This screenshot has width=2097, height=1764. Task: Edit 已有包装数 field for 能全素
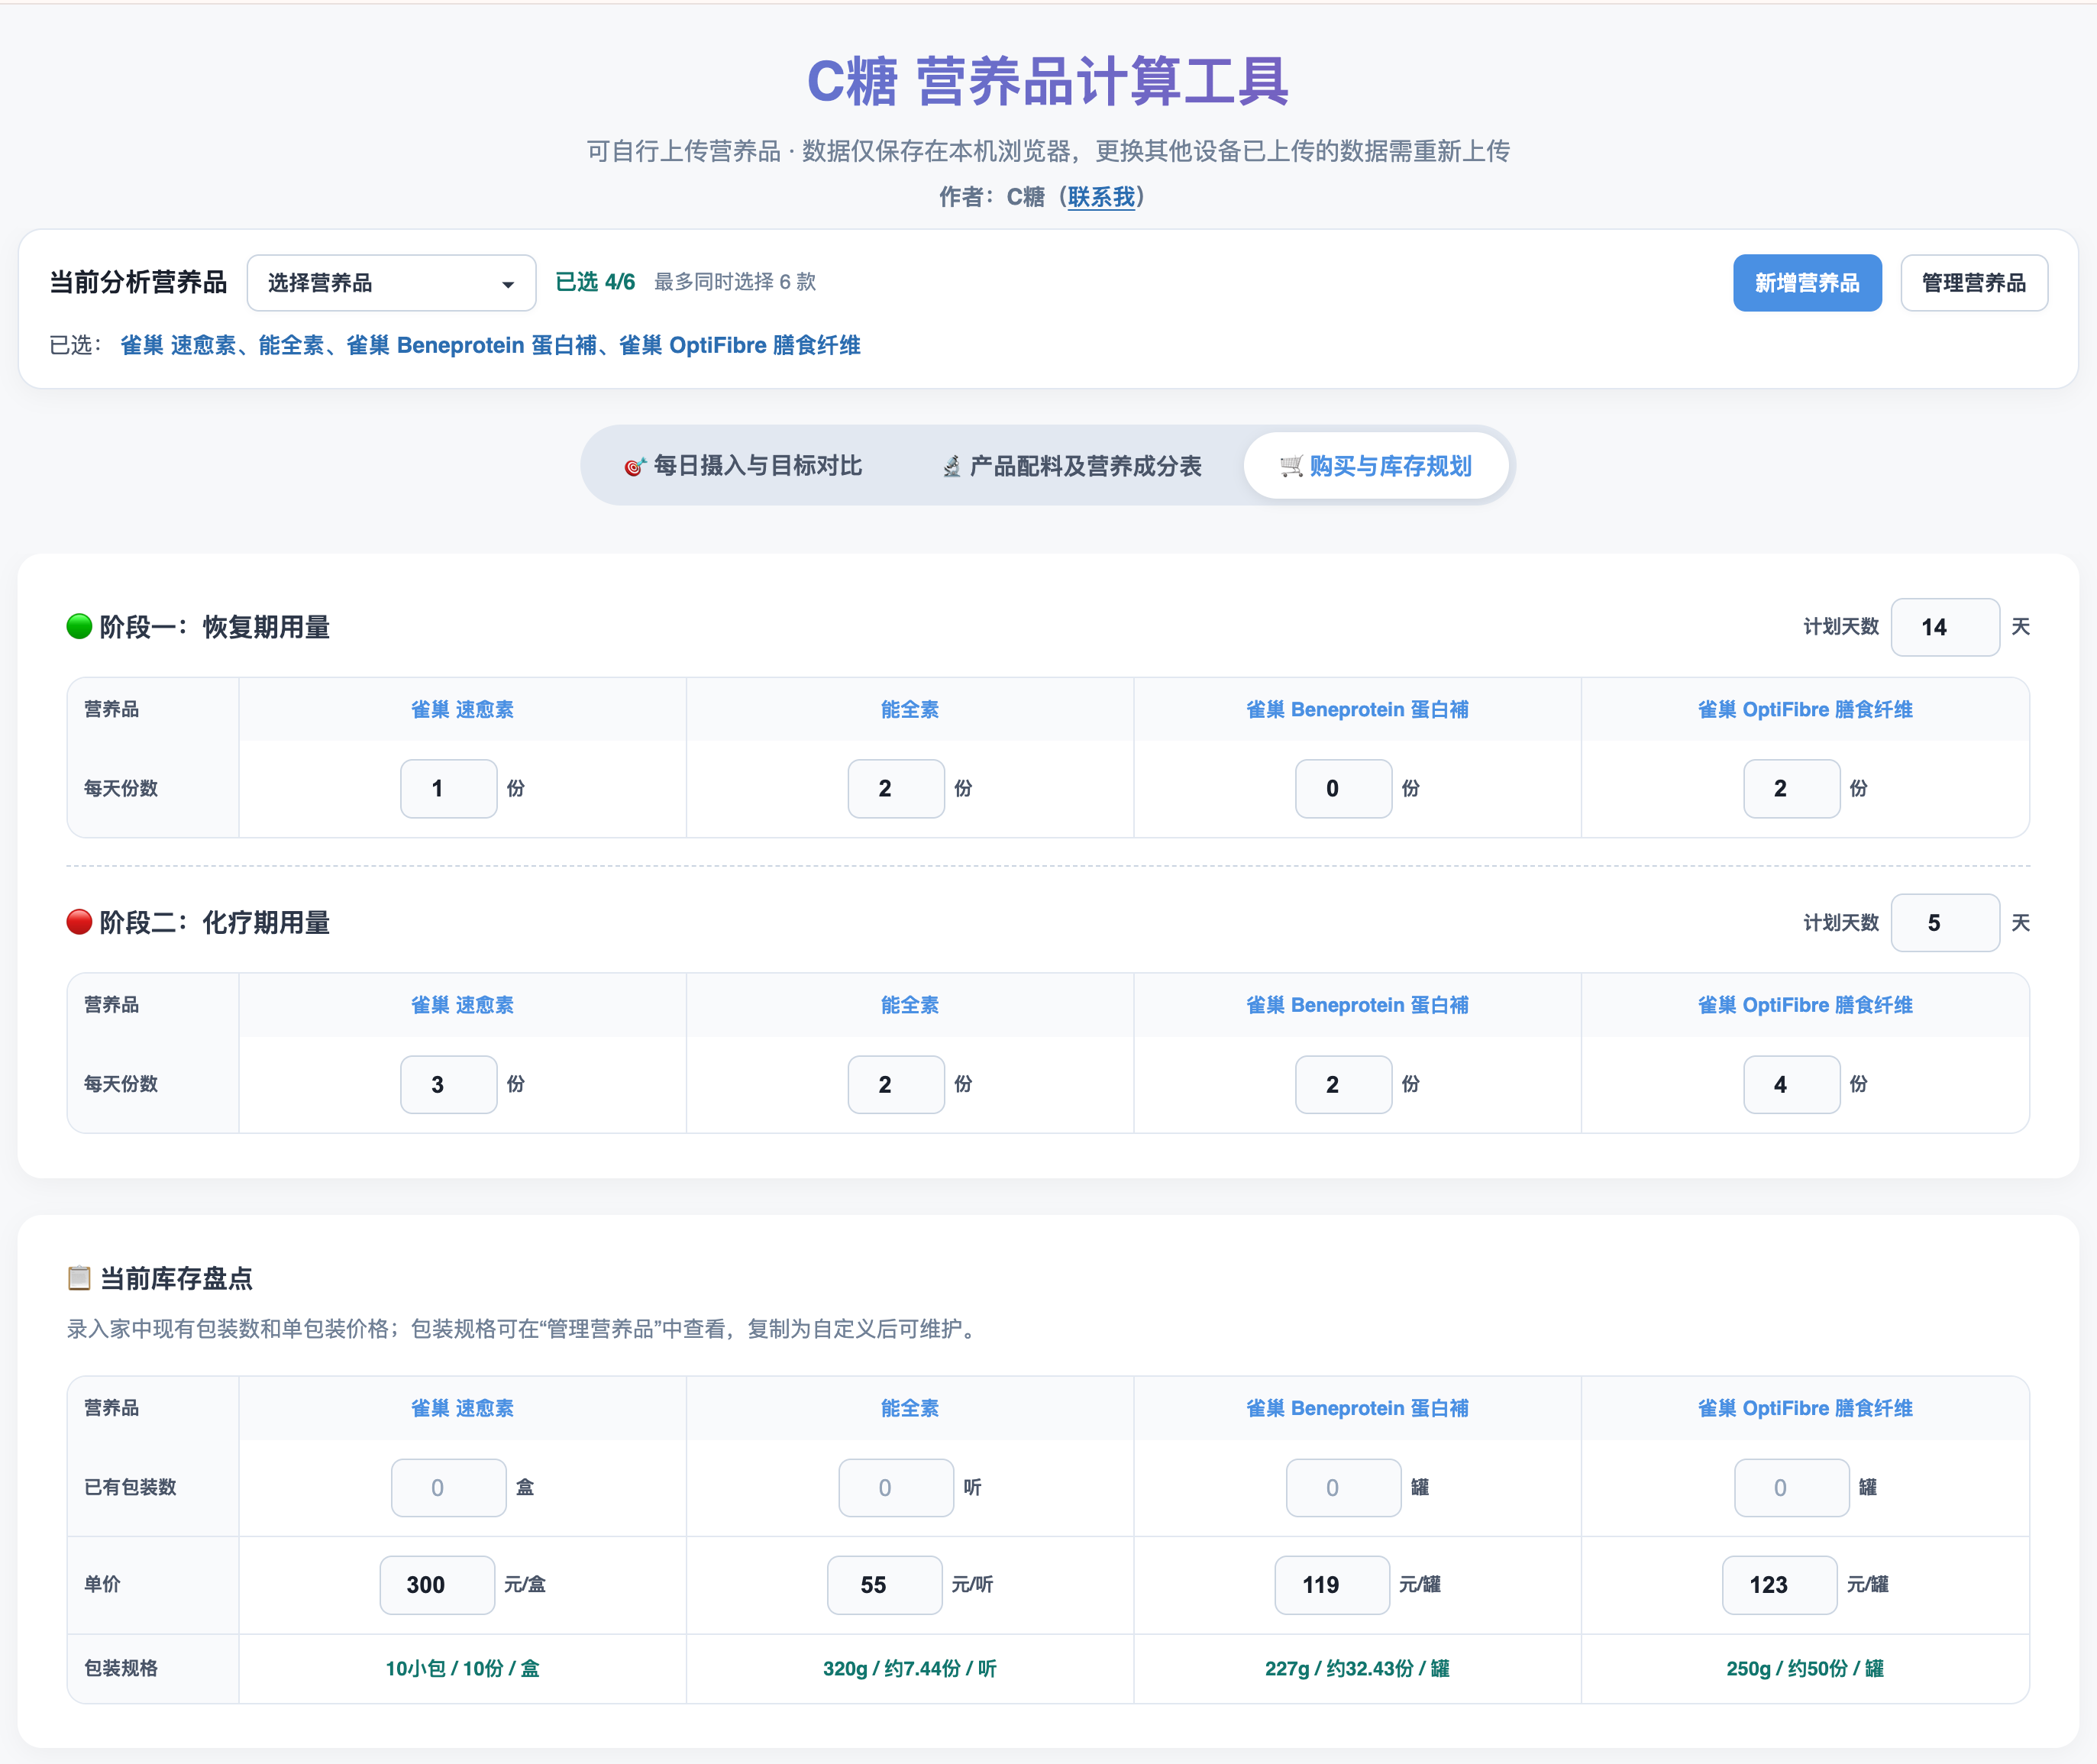click(x=895, y=1487)
